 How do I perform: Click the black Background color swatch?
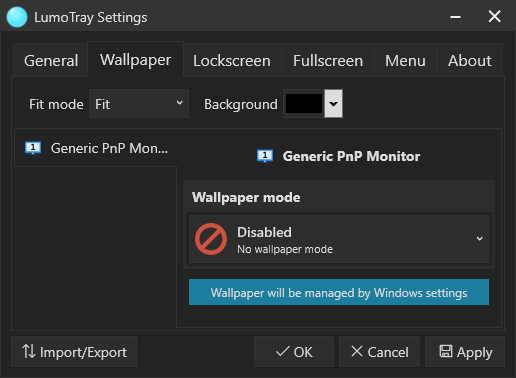[304, 104]
